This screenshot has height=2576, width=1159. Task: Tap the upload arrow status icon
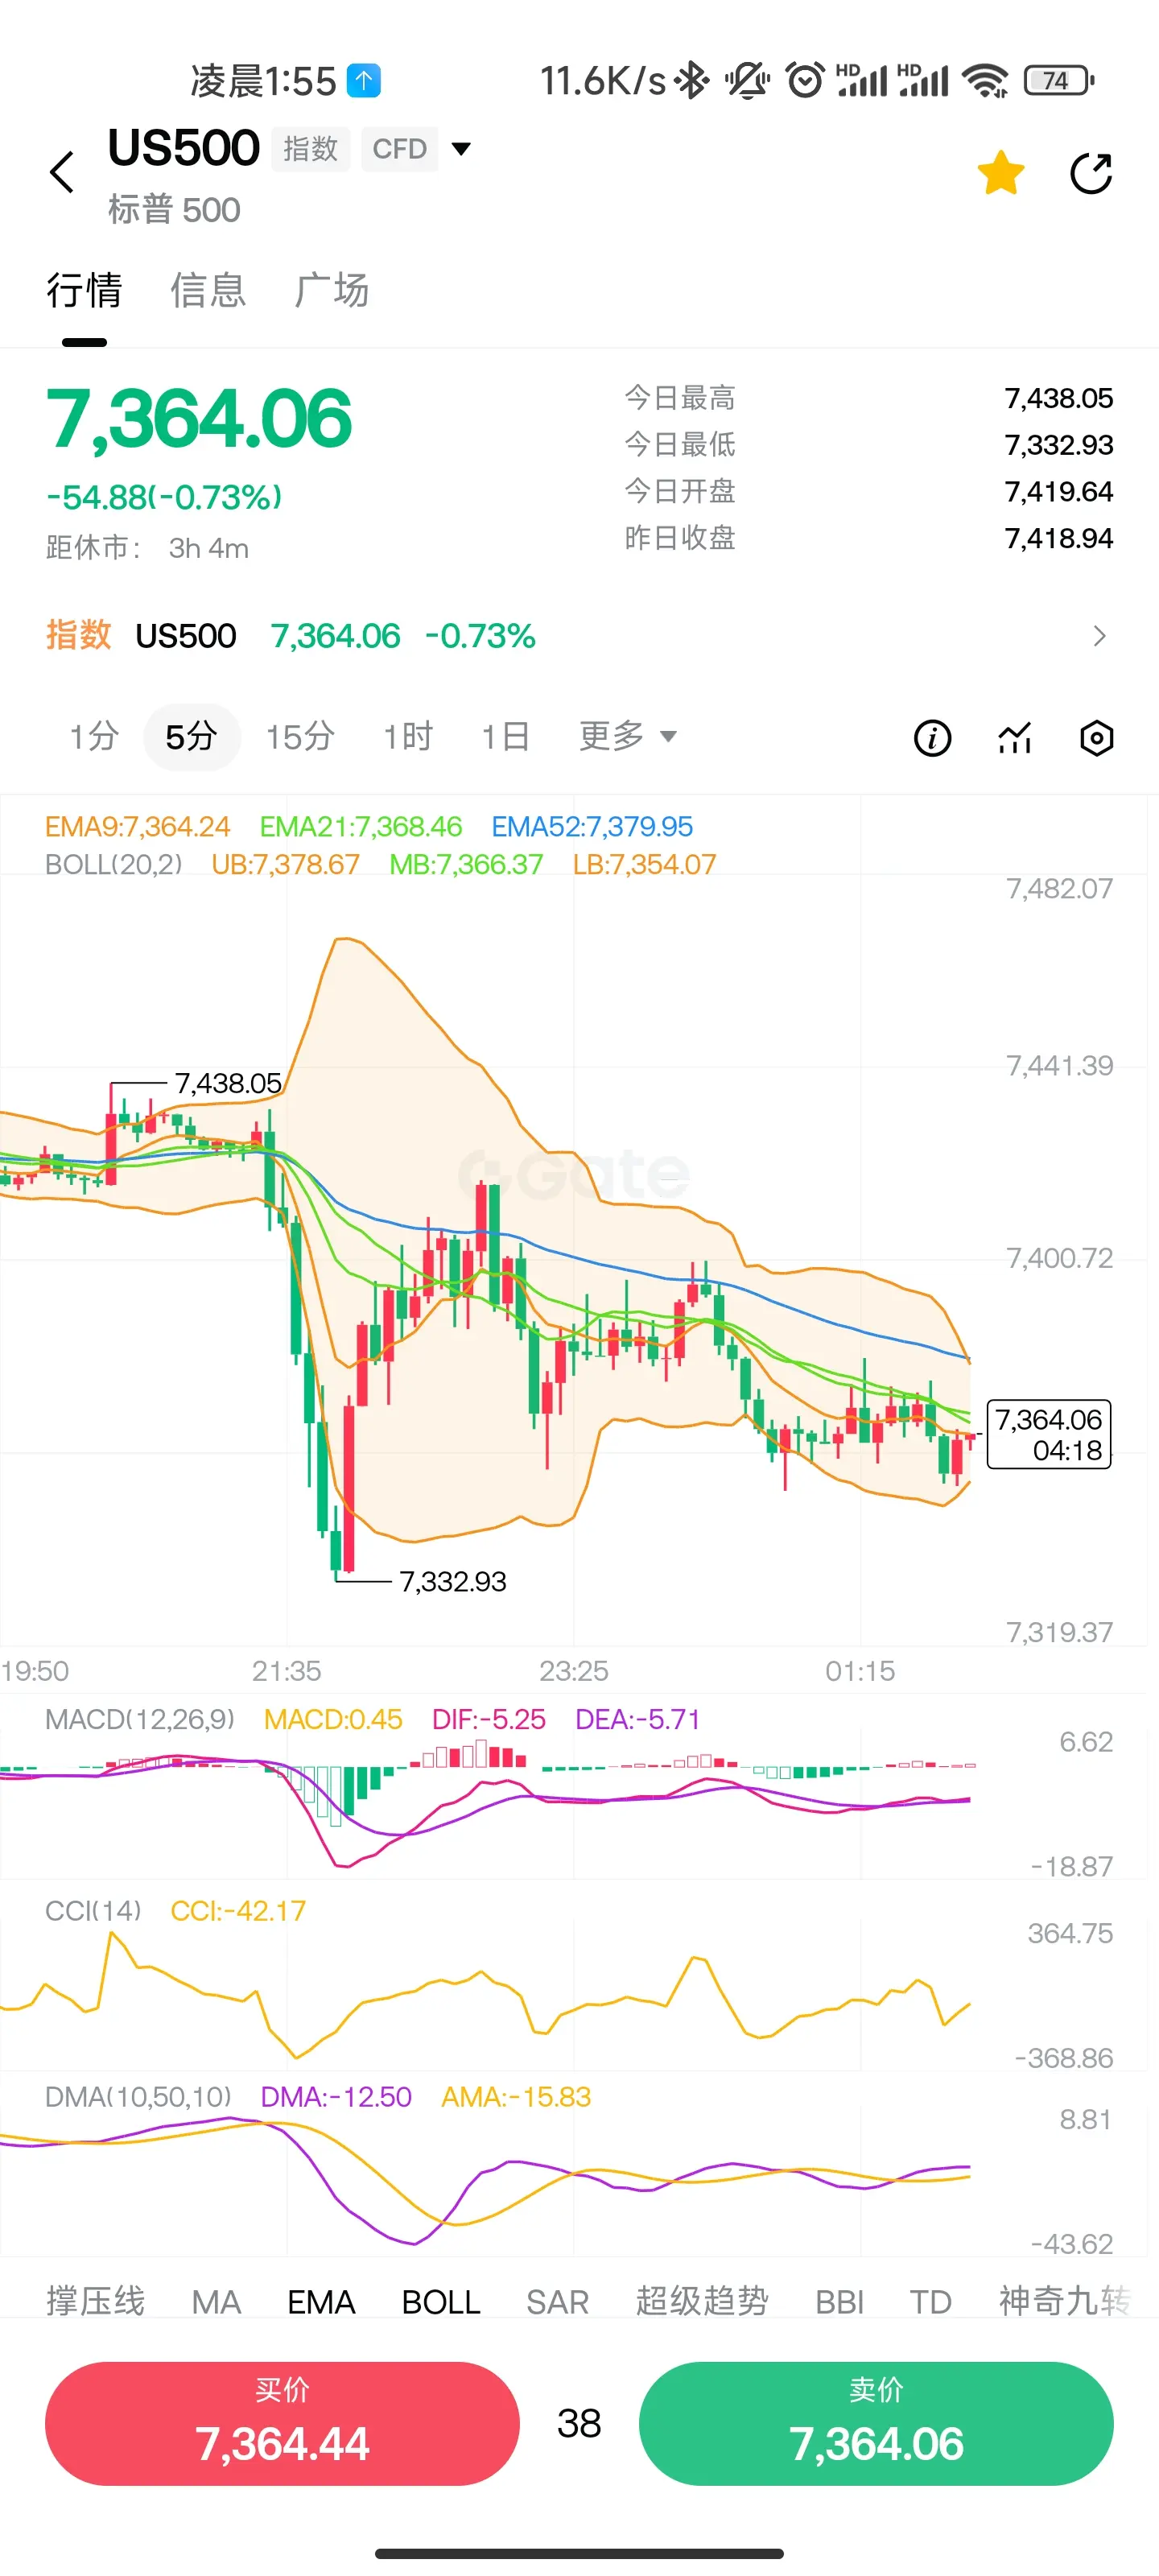click(x=364, y=80)
